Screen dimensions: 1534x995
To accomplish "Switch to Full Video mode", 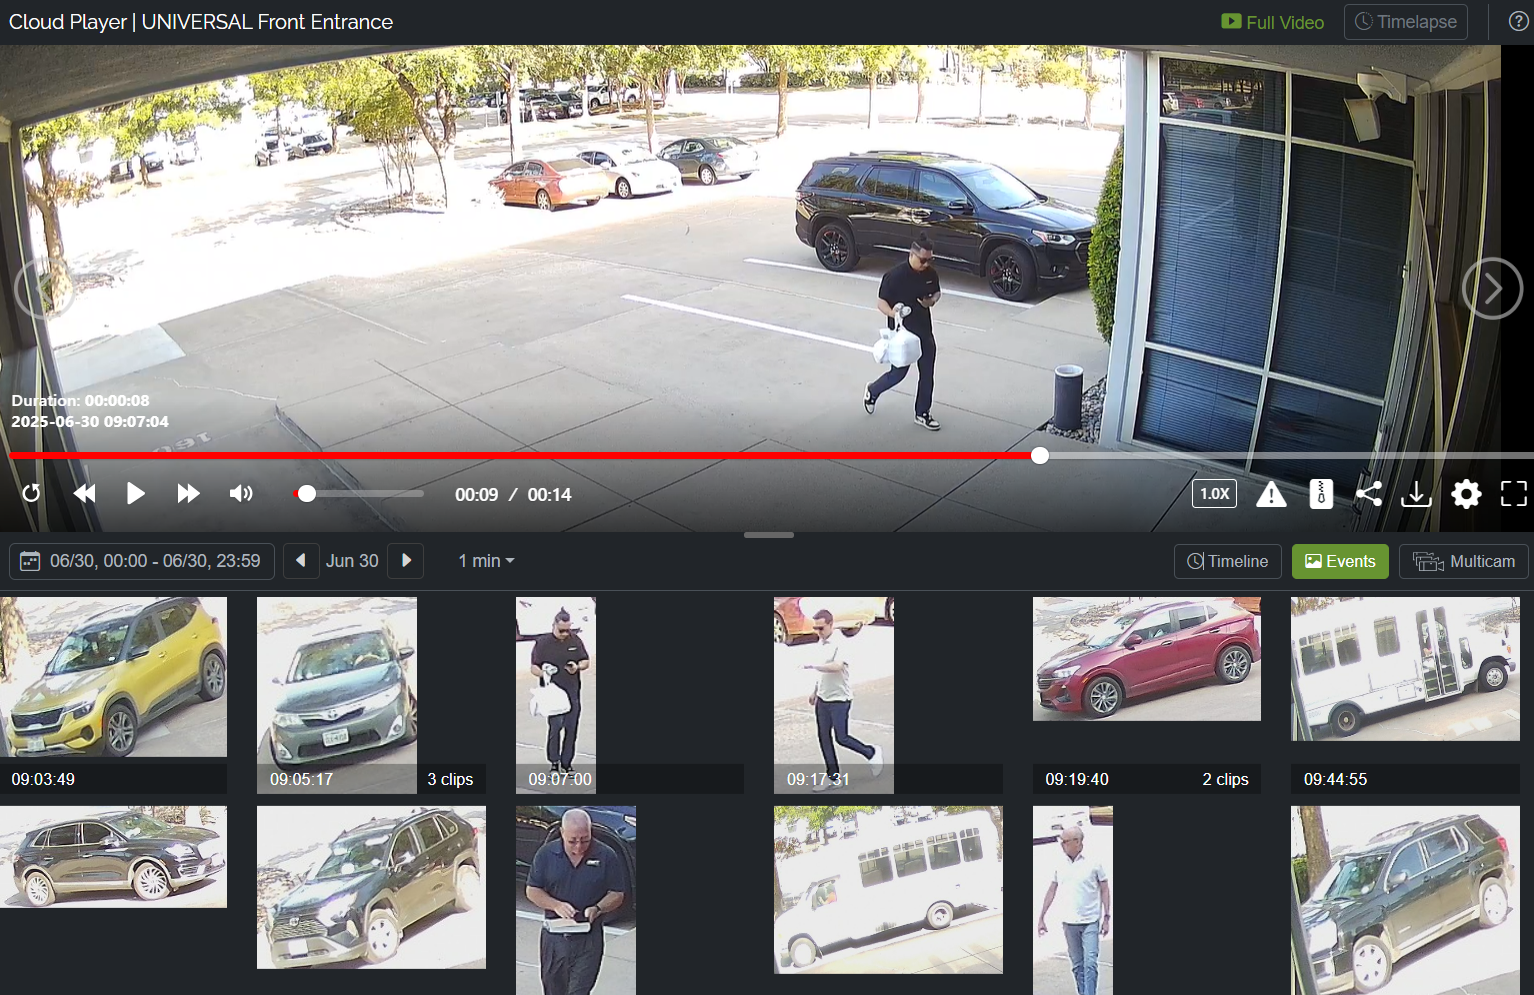I will pyautogui.click(x=1273, y=22).
